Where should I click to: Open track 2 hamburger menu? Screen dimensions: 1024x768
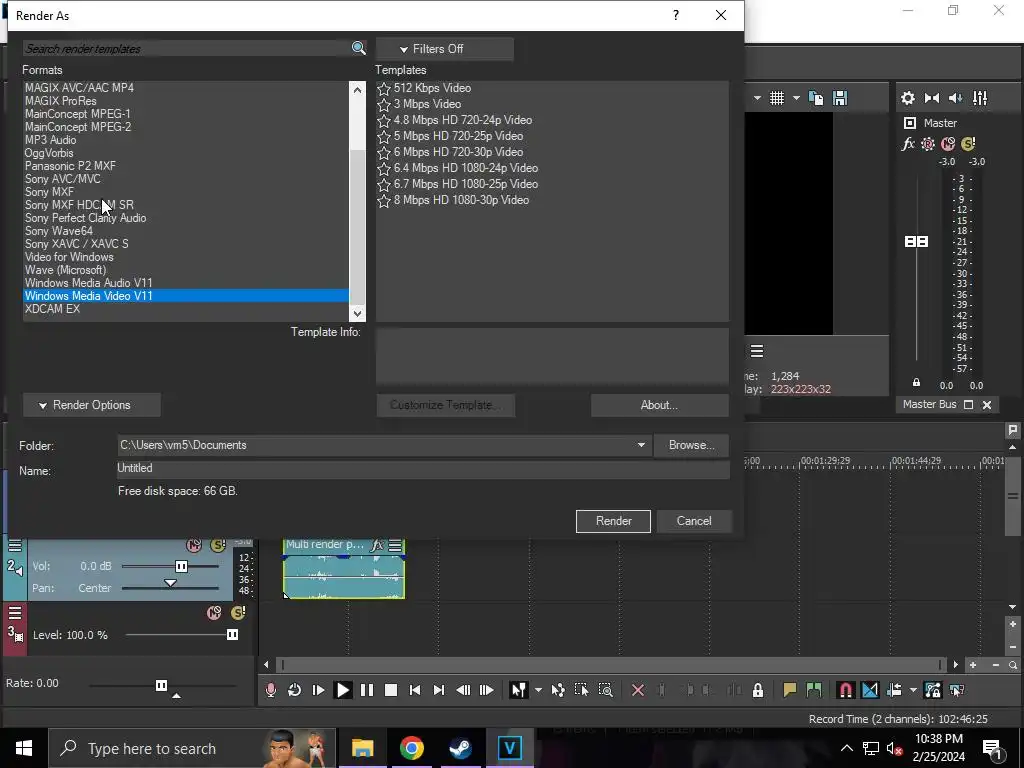(14, 545)
